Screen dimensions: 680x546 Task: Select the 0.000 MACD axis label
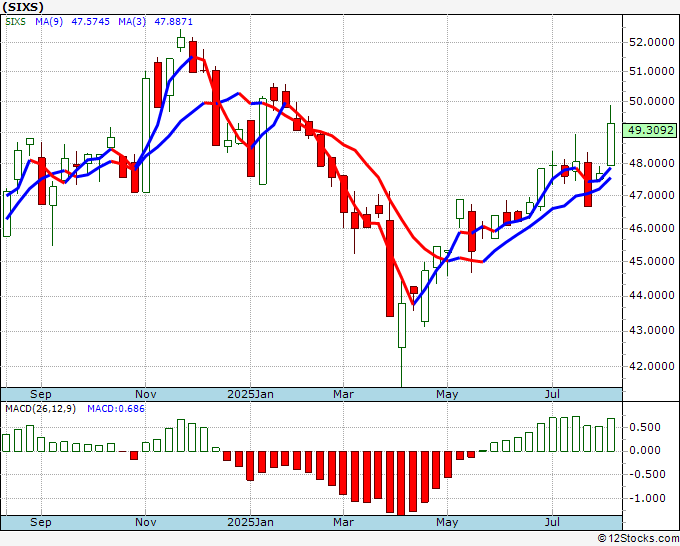tap(645, 451)
